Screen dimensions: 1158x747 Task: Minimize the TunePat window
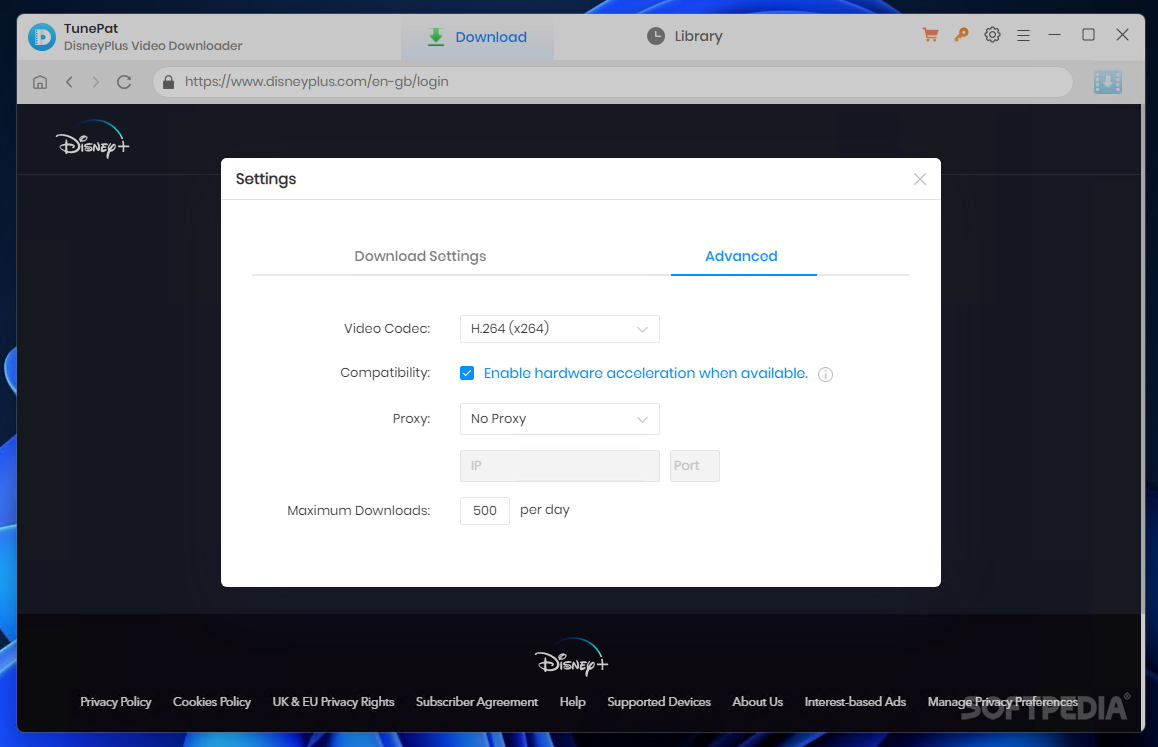[x=1055, y=35]
